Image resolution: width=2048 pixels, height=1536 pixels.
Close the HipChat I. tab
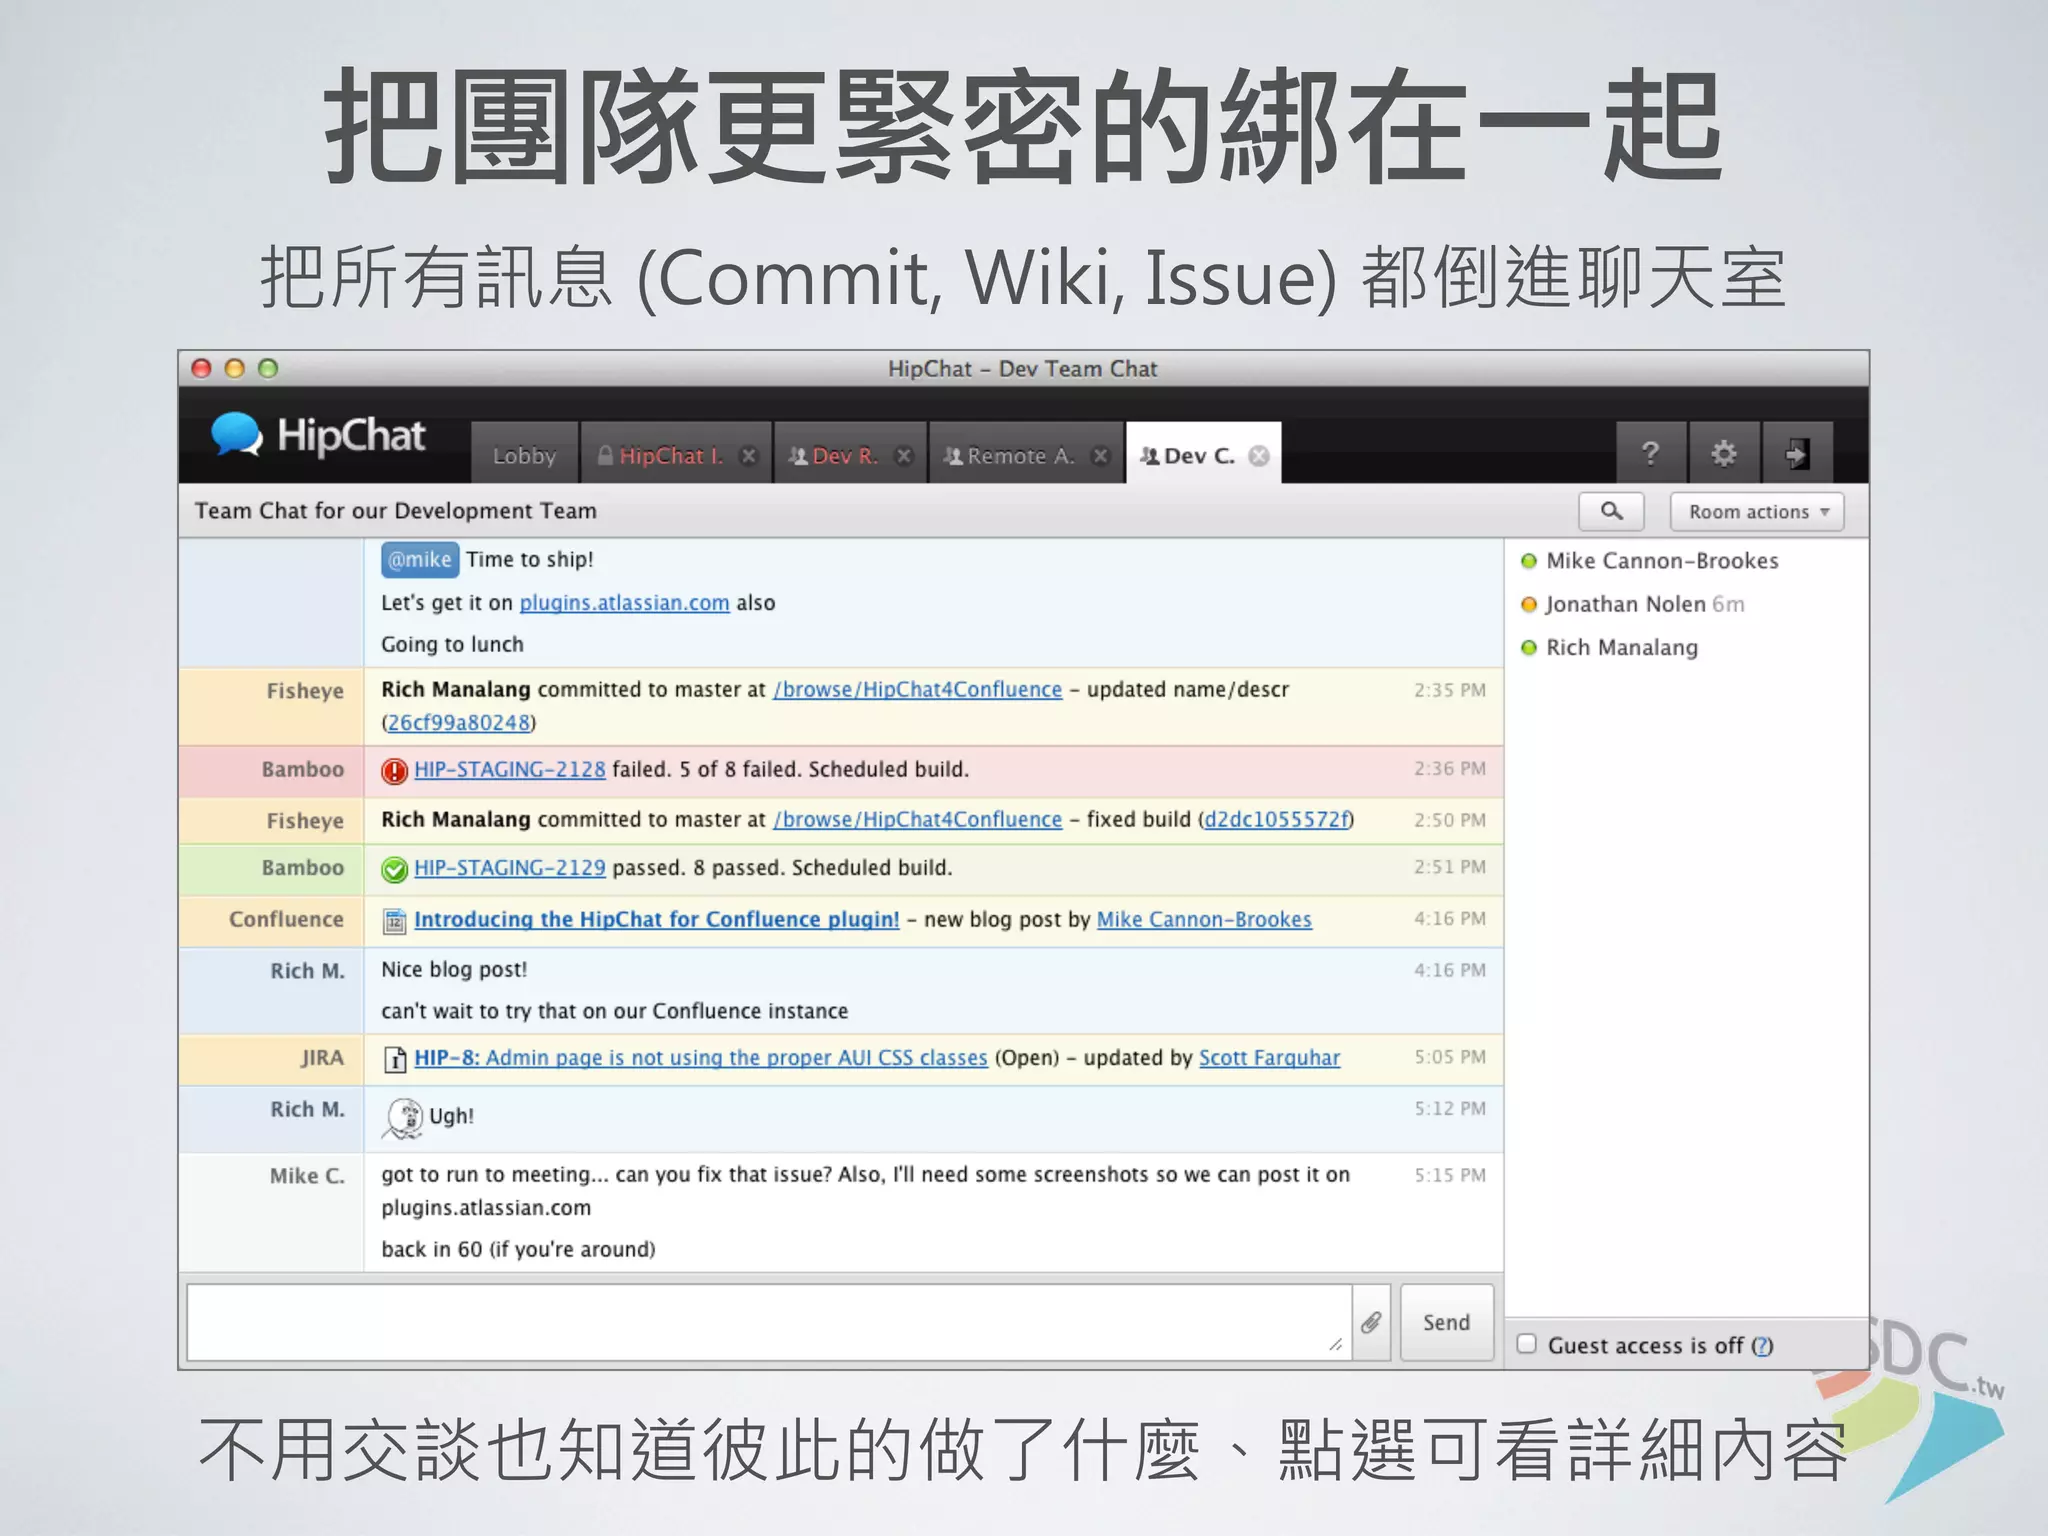tap(748, 456)
